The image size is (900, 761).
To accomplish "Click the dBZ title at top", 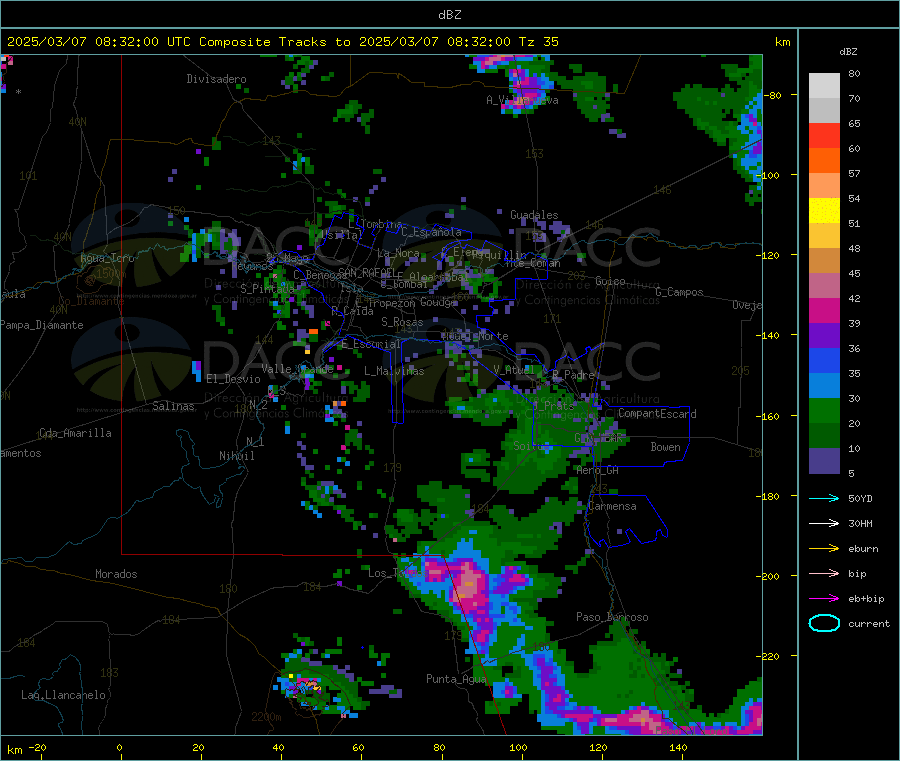I will pyautogui.click(x=449, y=15).
